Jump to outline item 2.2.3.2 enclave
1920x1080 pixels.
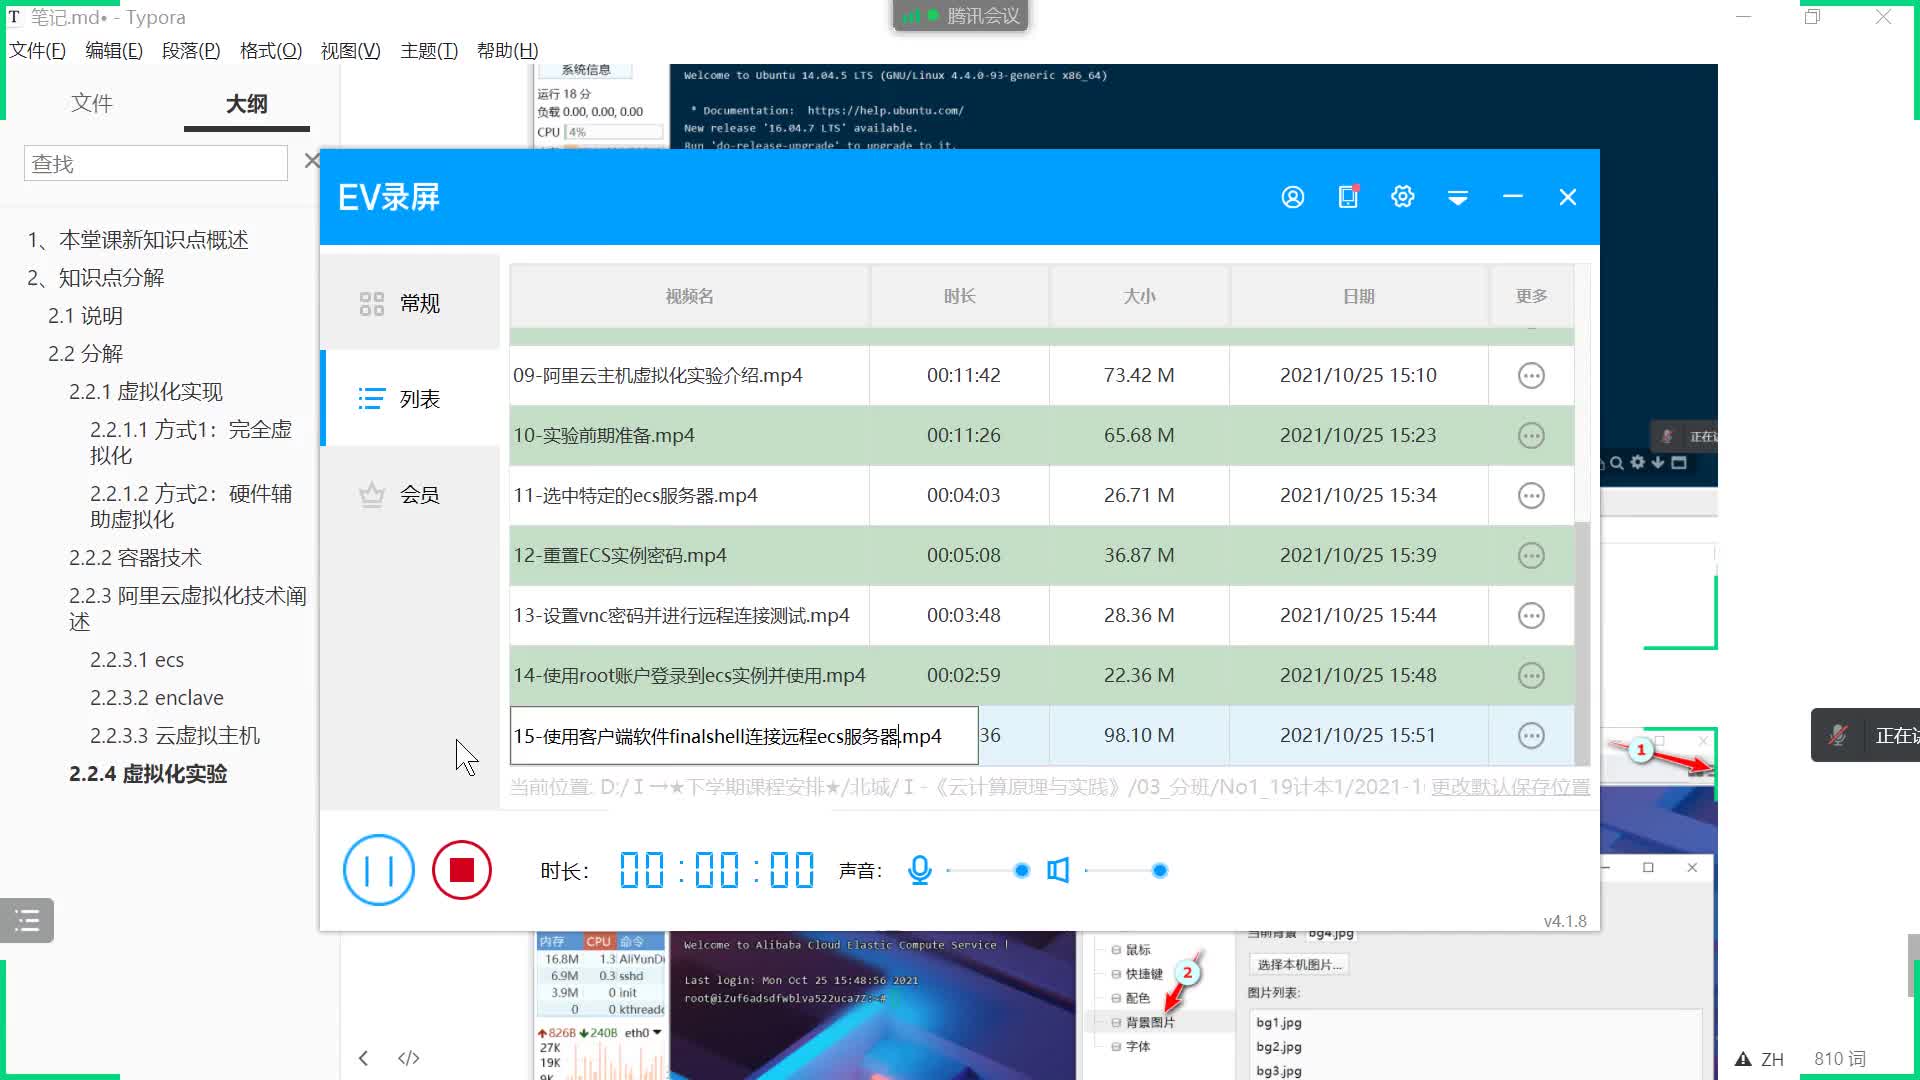157,698
